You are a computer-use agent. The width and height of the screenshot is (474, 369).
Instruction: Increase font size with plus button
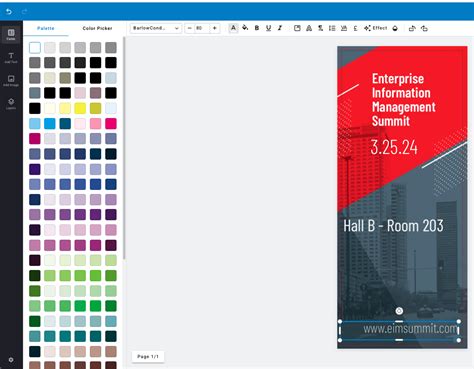pos(215,28)
